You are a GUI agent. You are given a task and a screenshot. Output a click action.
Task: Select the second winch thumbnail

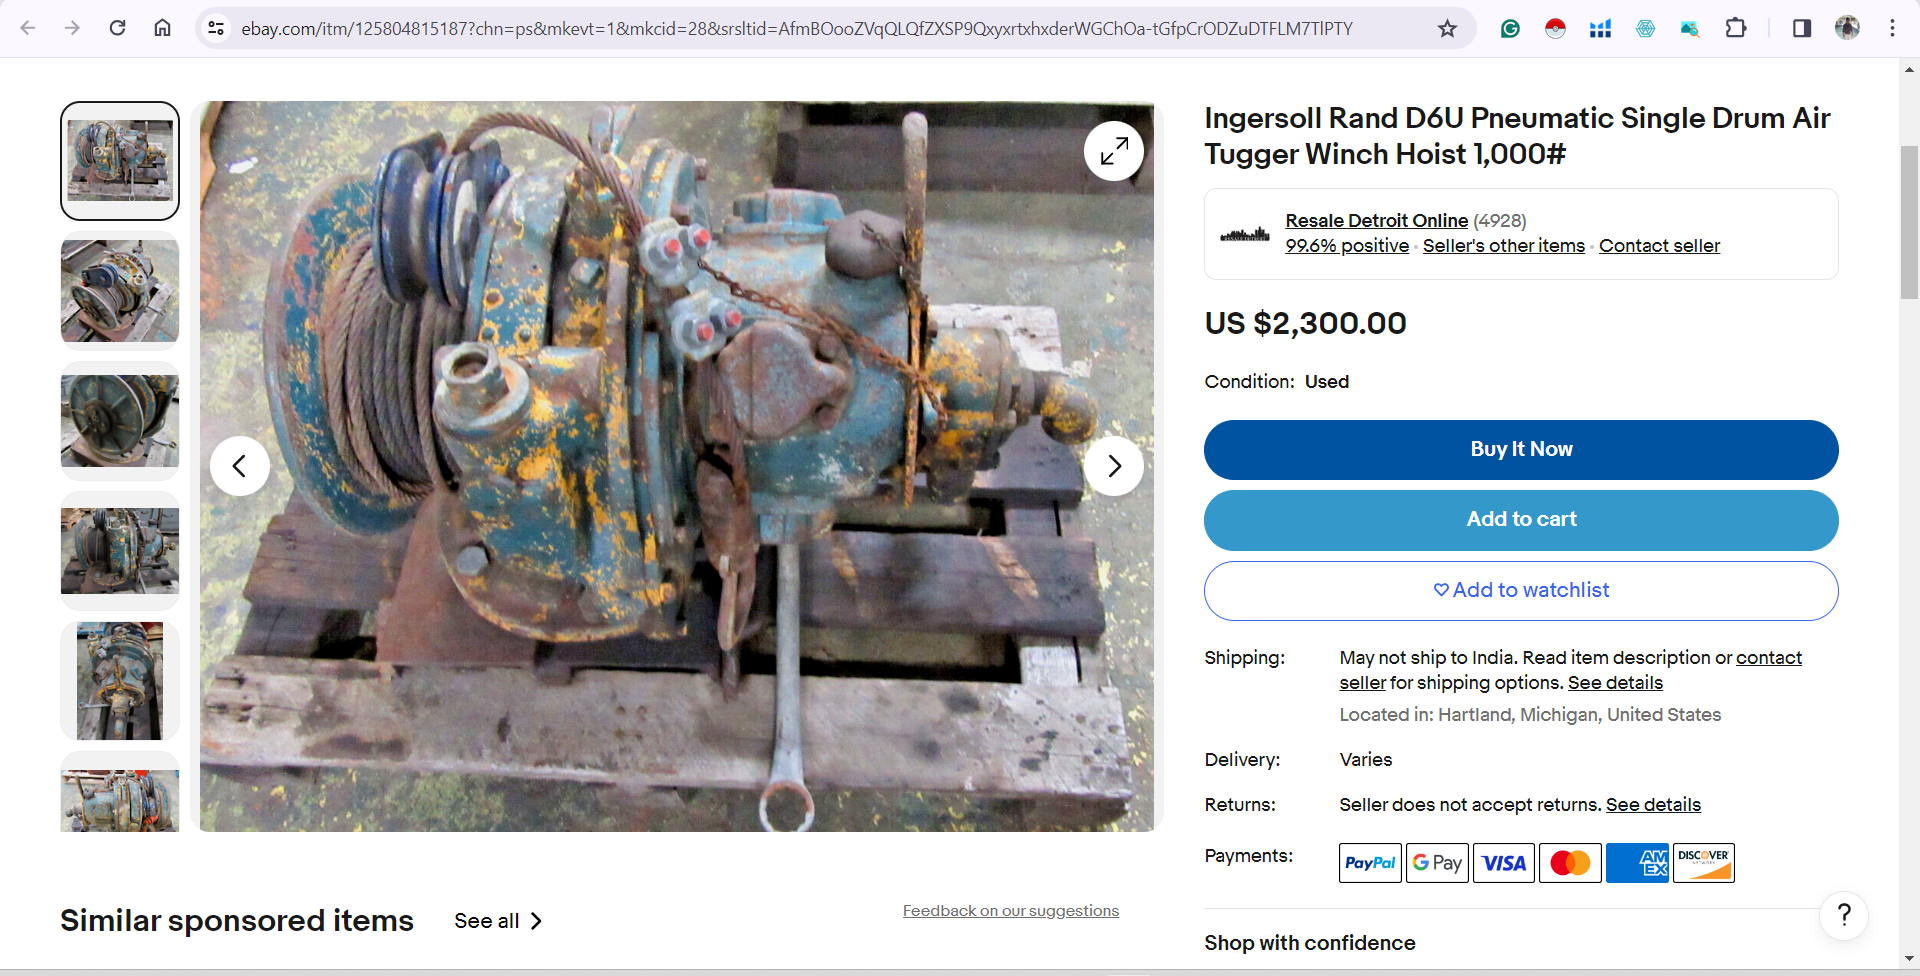120,291
